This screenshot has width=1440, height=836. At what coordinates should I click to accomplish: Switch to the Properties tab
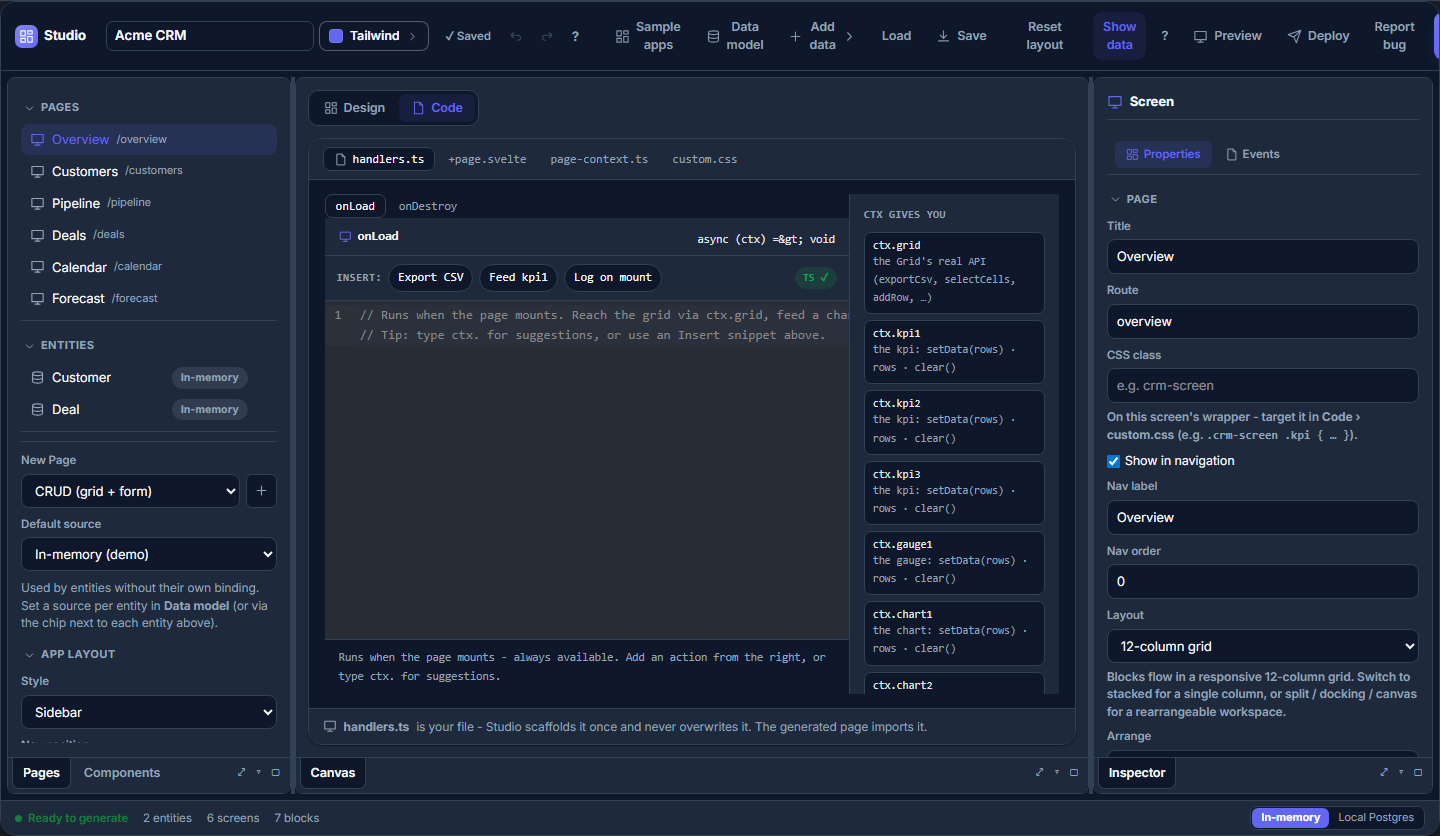tap(1163, 154)
